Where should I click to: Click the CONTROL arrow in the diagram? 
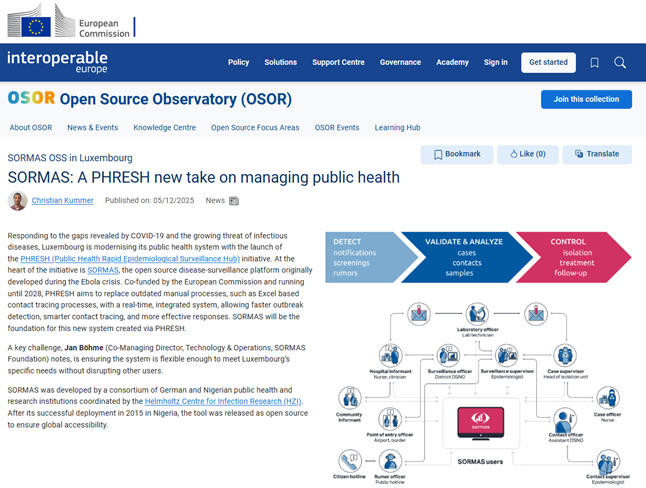point(573,257)
